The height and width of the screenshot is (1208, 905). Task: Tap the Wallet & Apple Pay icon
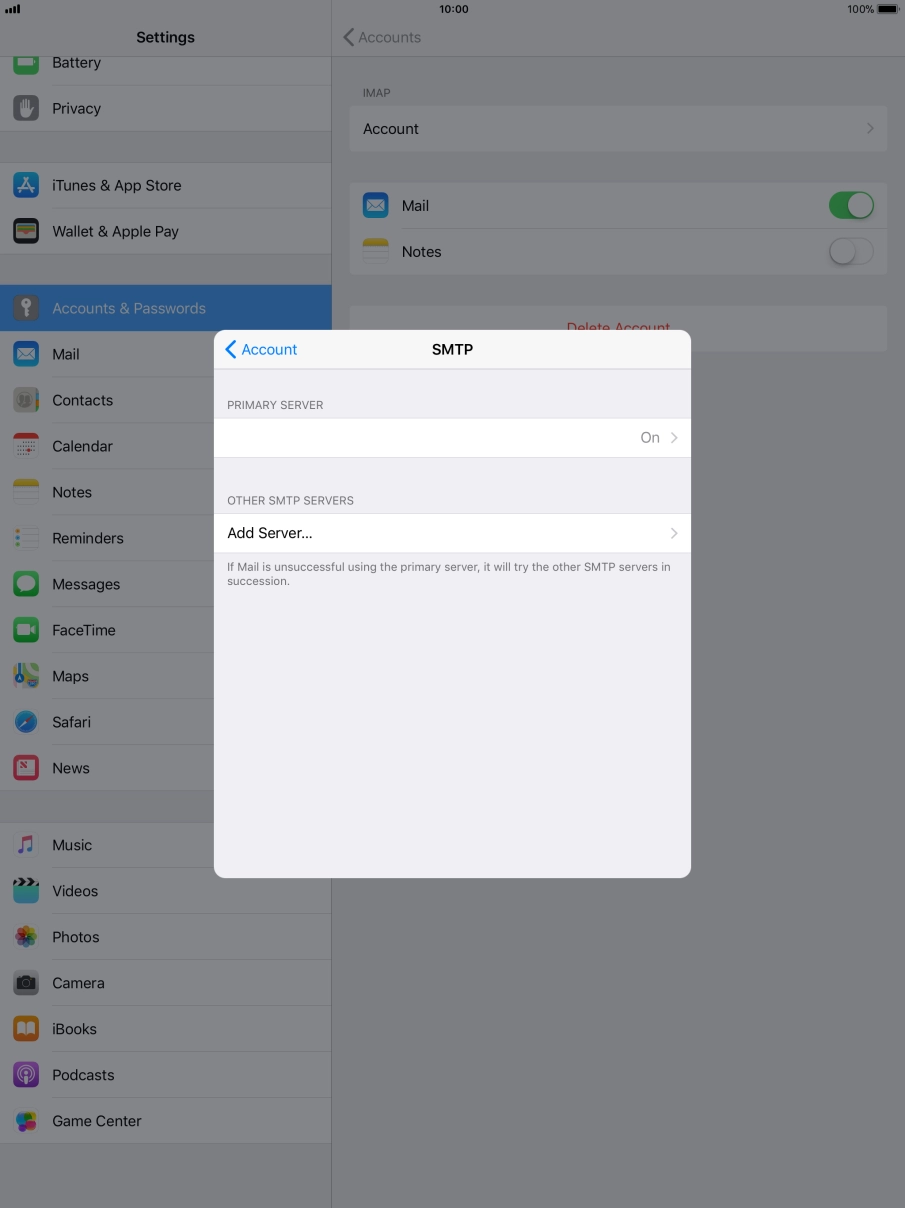(26, 231)
